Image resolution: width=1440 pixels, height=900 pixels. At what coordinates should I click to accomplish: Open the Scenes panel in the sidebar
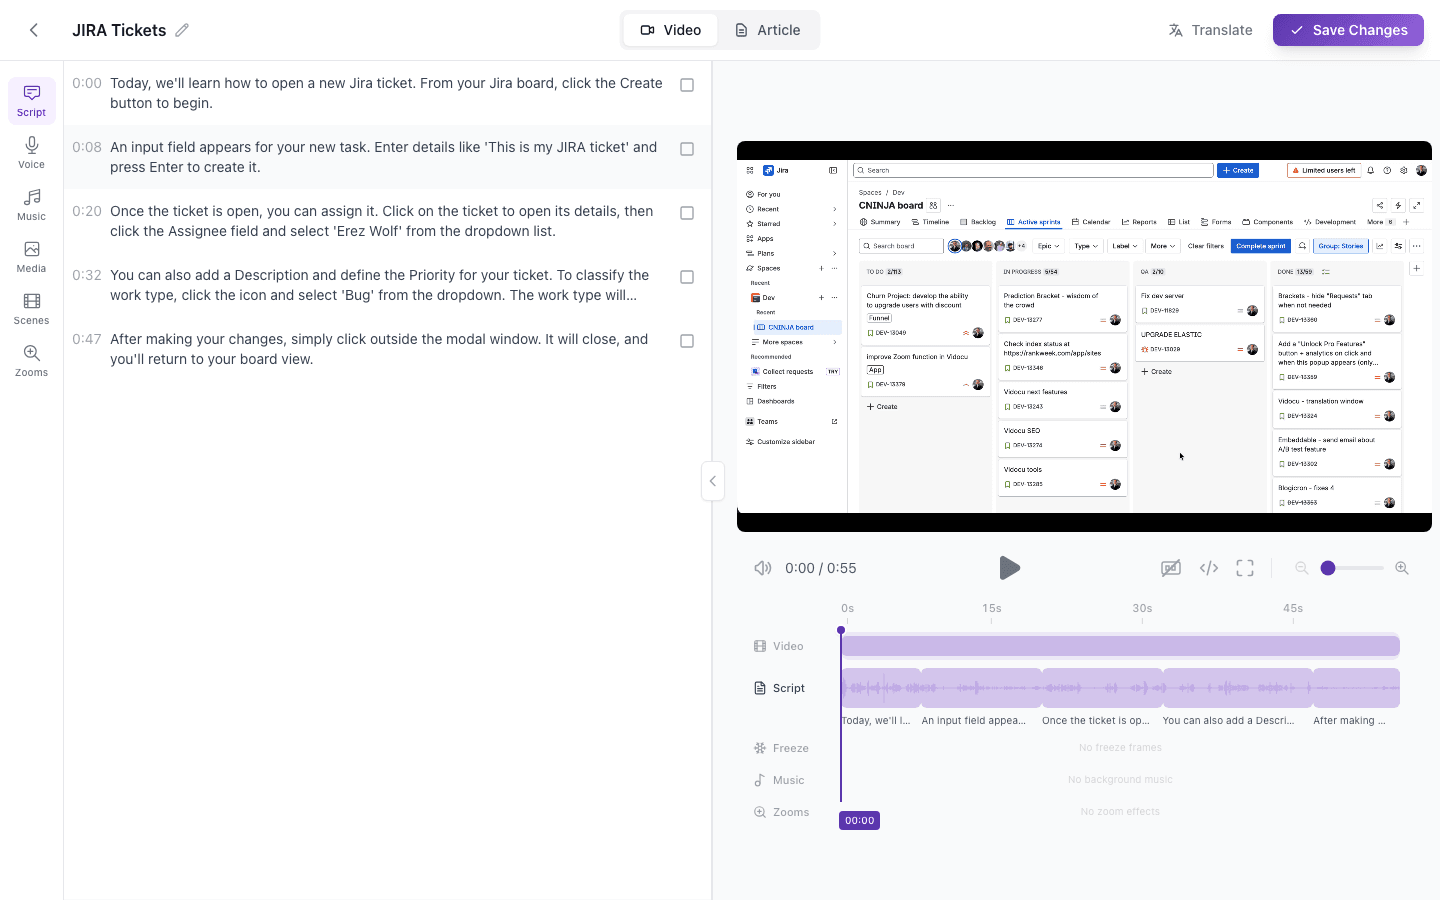point(31,309)
